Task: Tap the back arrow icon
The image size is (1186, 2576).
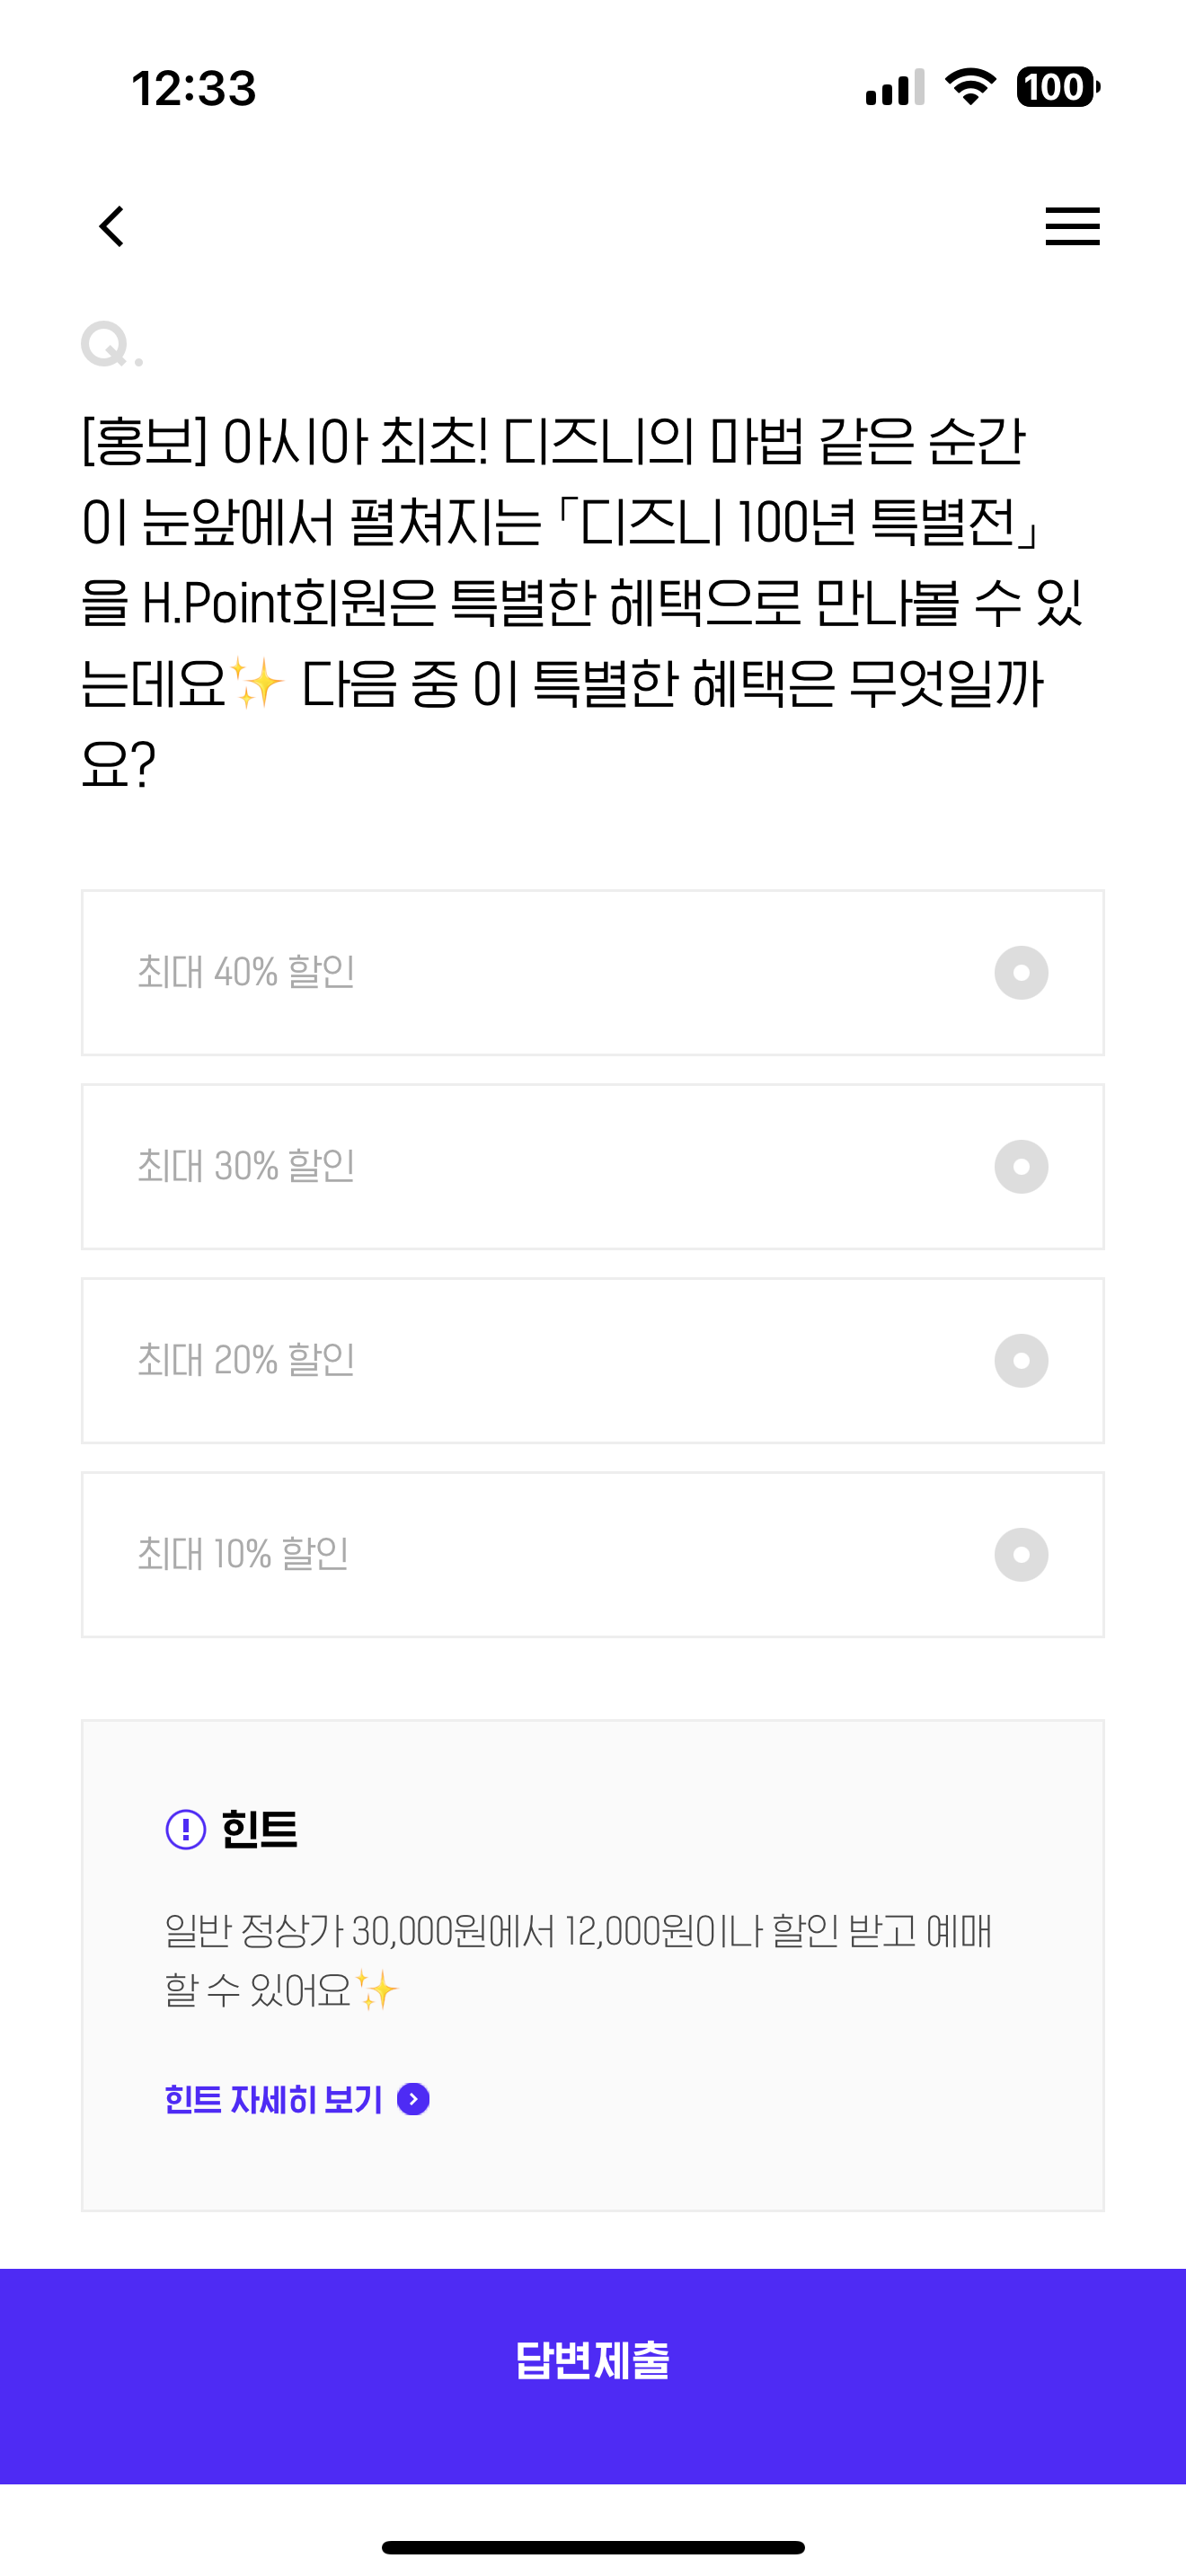Action: 112,226
